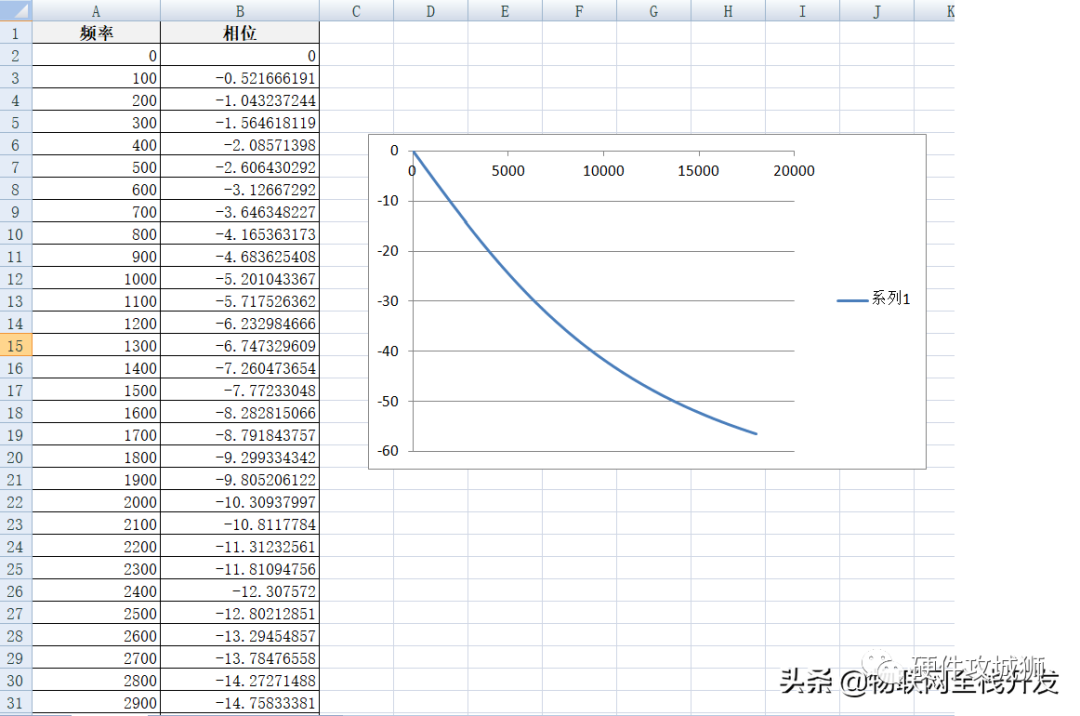The height and width of the screenshot is (716, 1080).
Task: Select column F header
Action: tap(579, 10)
